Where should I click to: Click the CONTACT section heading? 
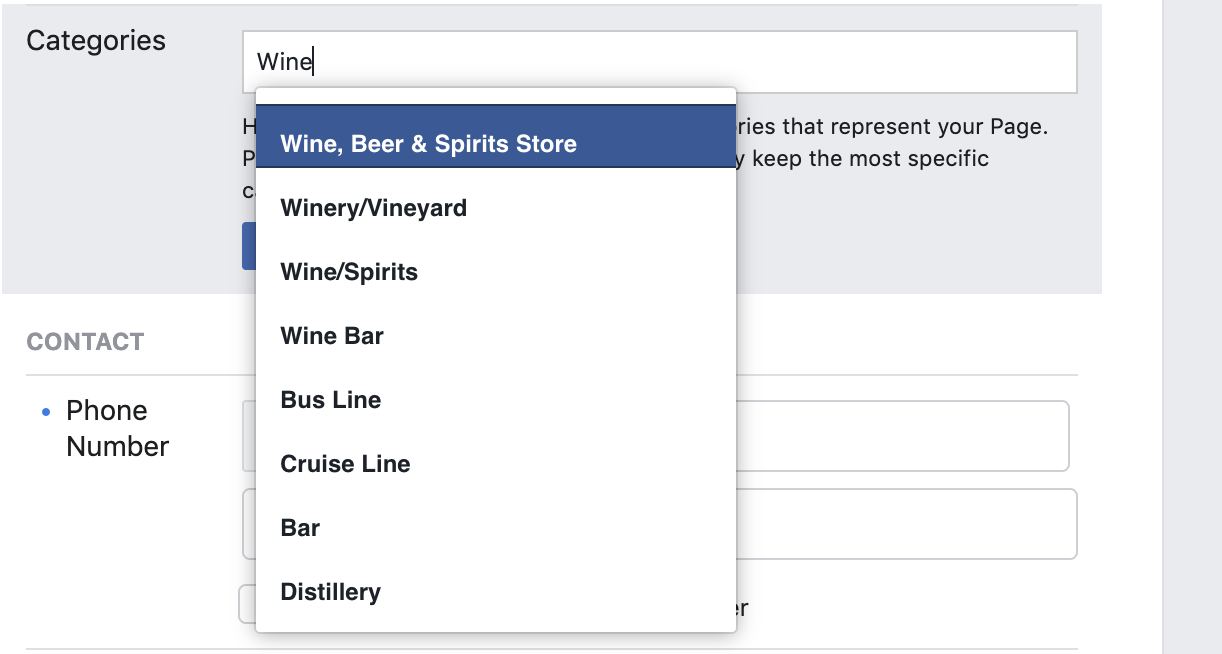(x=85, y=342)
